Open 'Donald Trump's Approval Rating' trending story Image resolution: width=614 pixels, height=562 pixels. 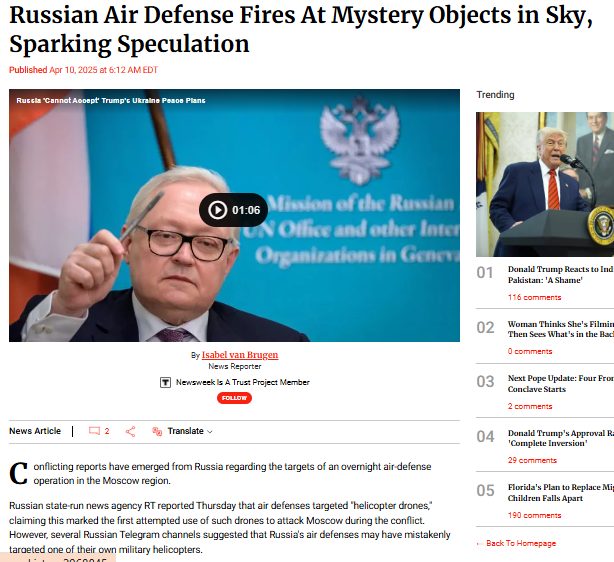[x=561, y=438]
